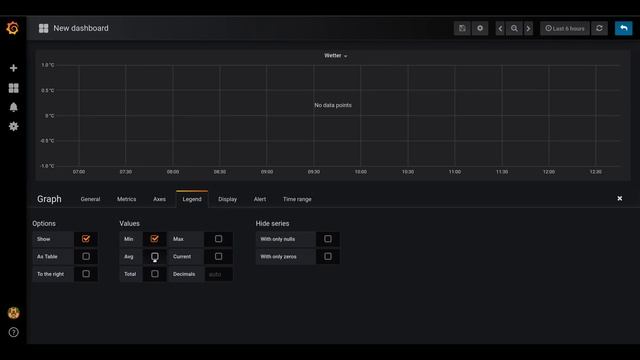Click the -1.0 °C y-axis label
Screen dimensions: 640x360
(47, 166)
